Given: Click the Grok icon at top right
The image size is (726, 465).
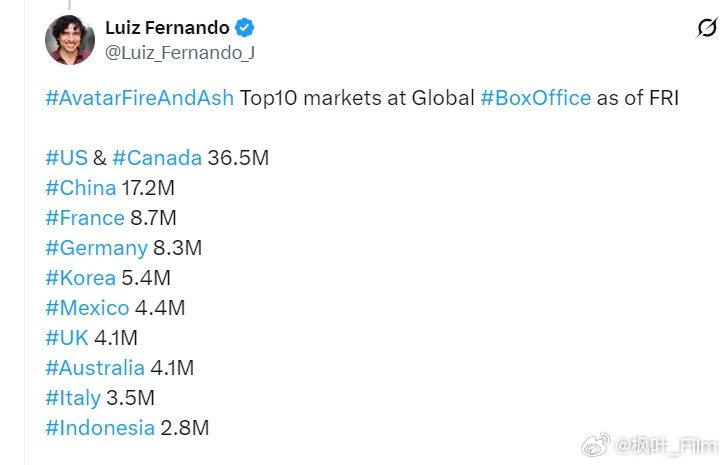Looking at the screenshot, I should point(706,29).
